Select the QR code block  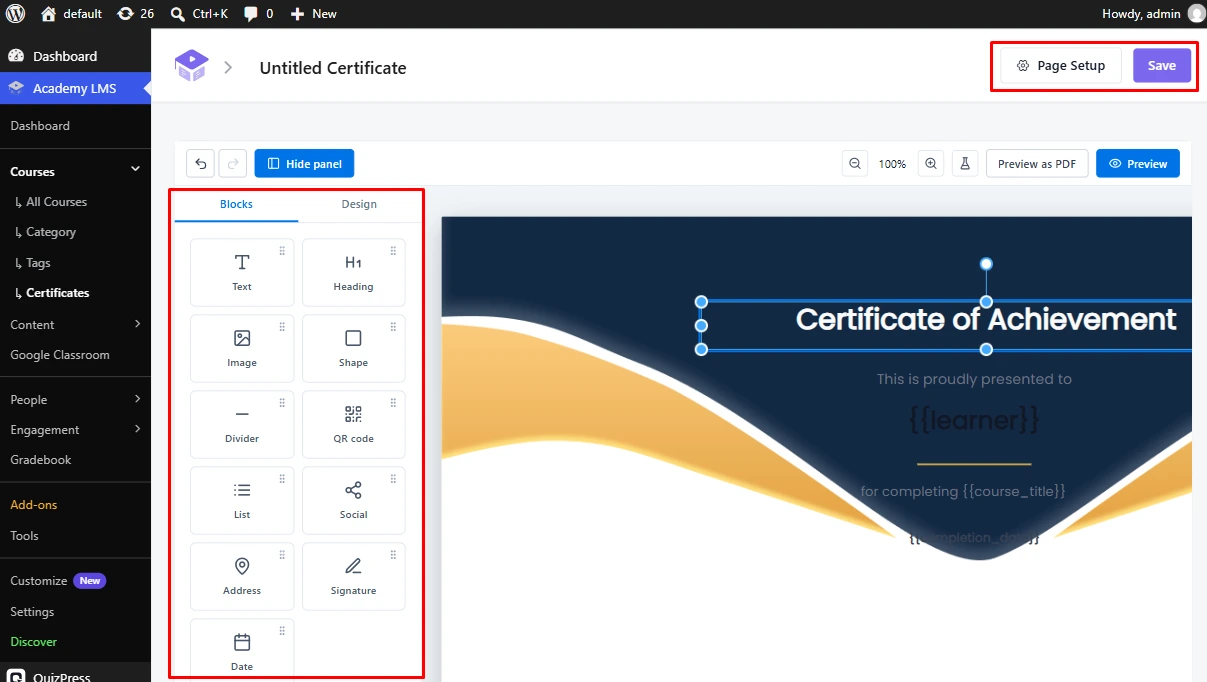(x=353, y=424)
